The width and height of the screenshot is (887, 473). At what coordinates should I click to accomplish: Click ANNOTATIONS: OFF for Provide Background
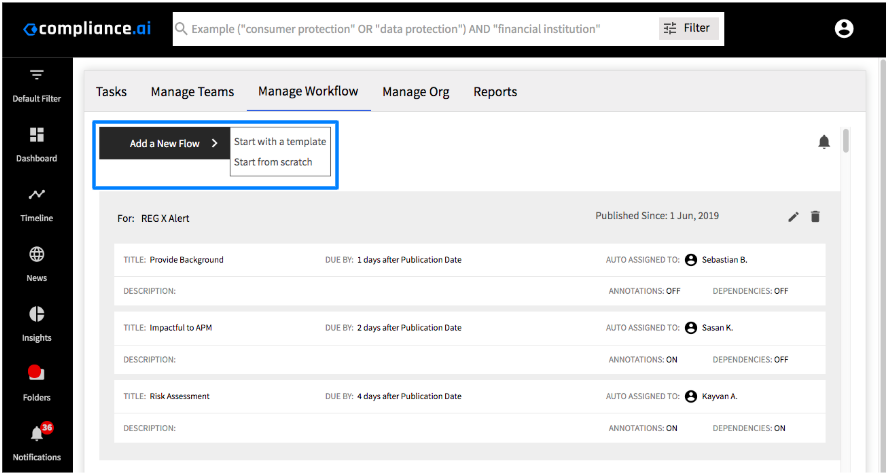coord(644,291)
